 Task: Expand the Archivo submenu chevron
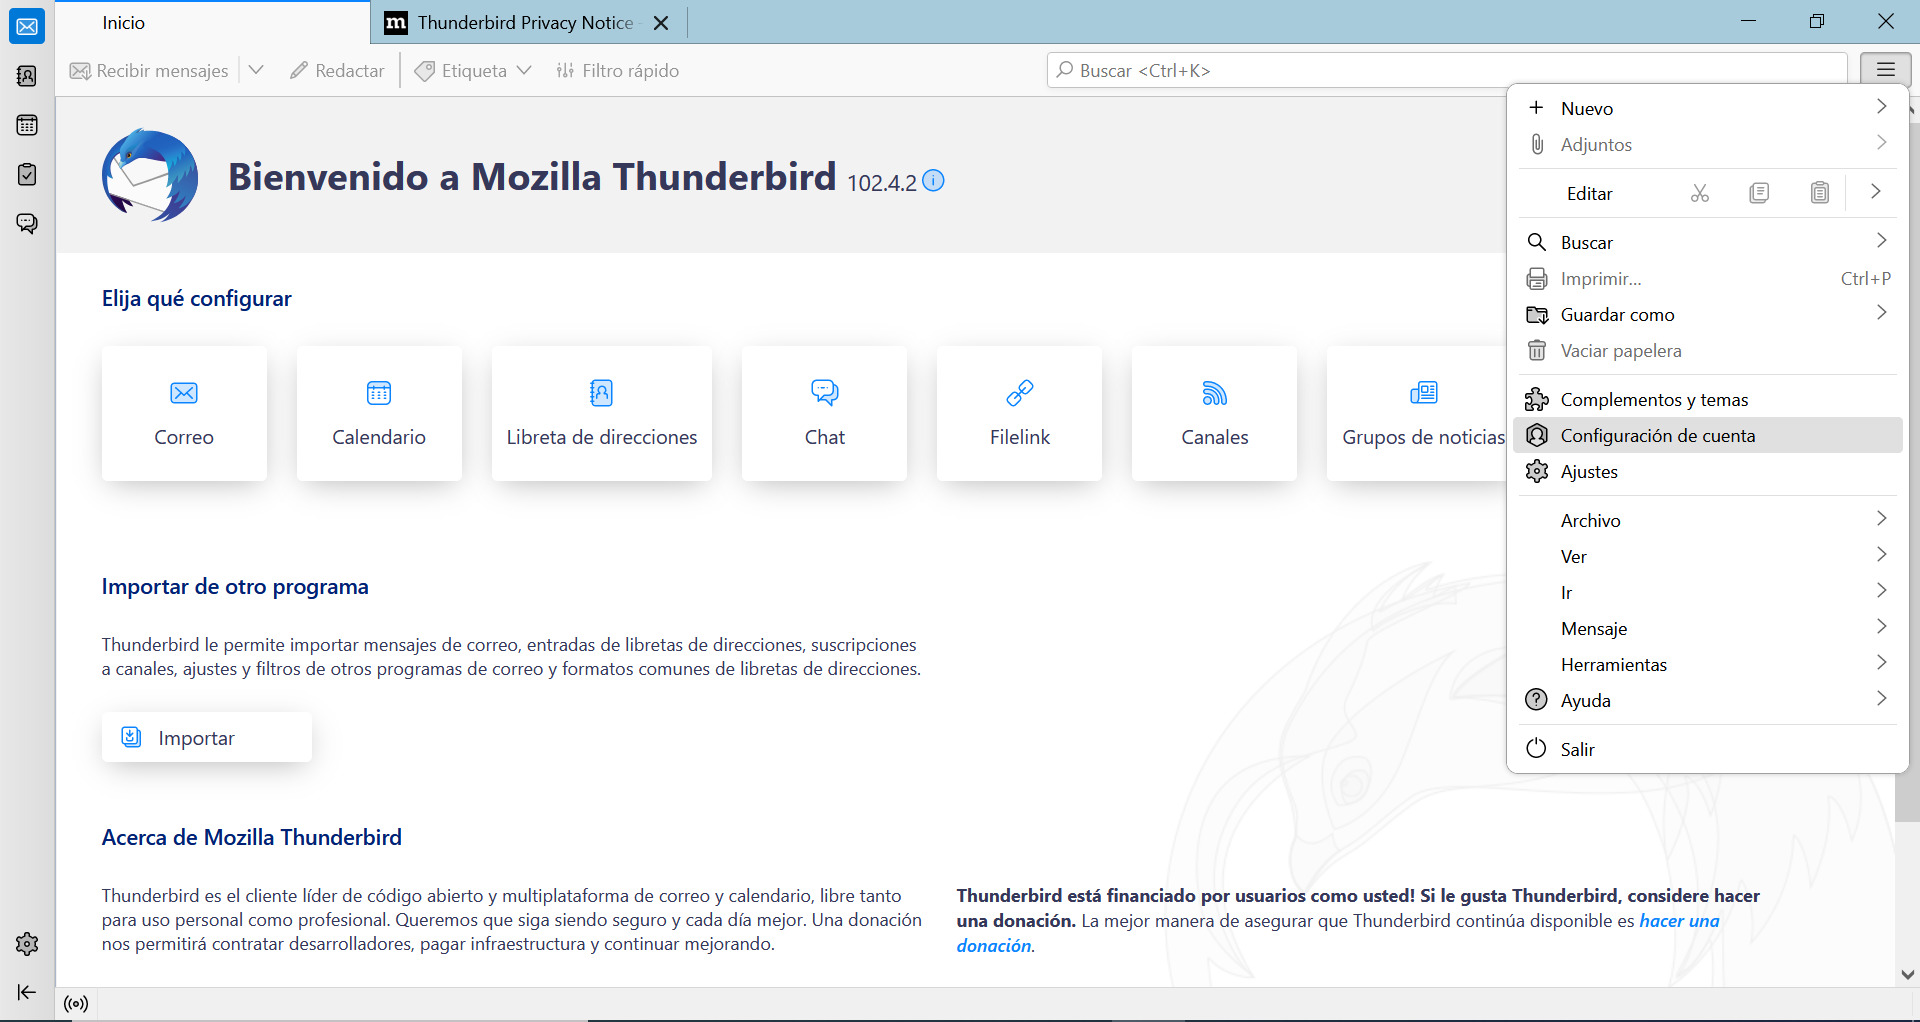point(1881,519)
